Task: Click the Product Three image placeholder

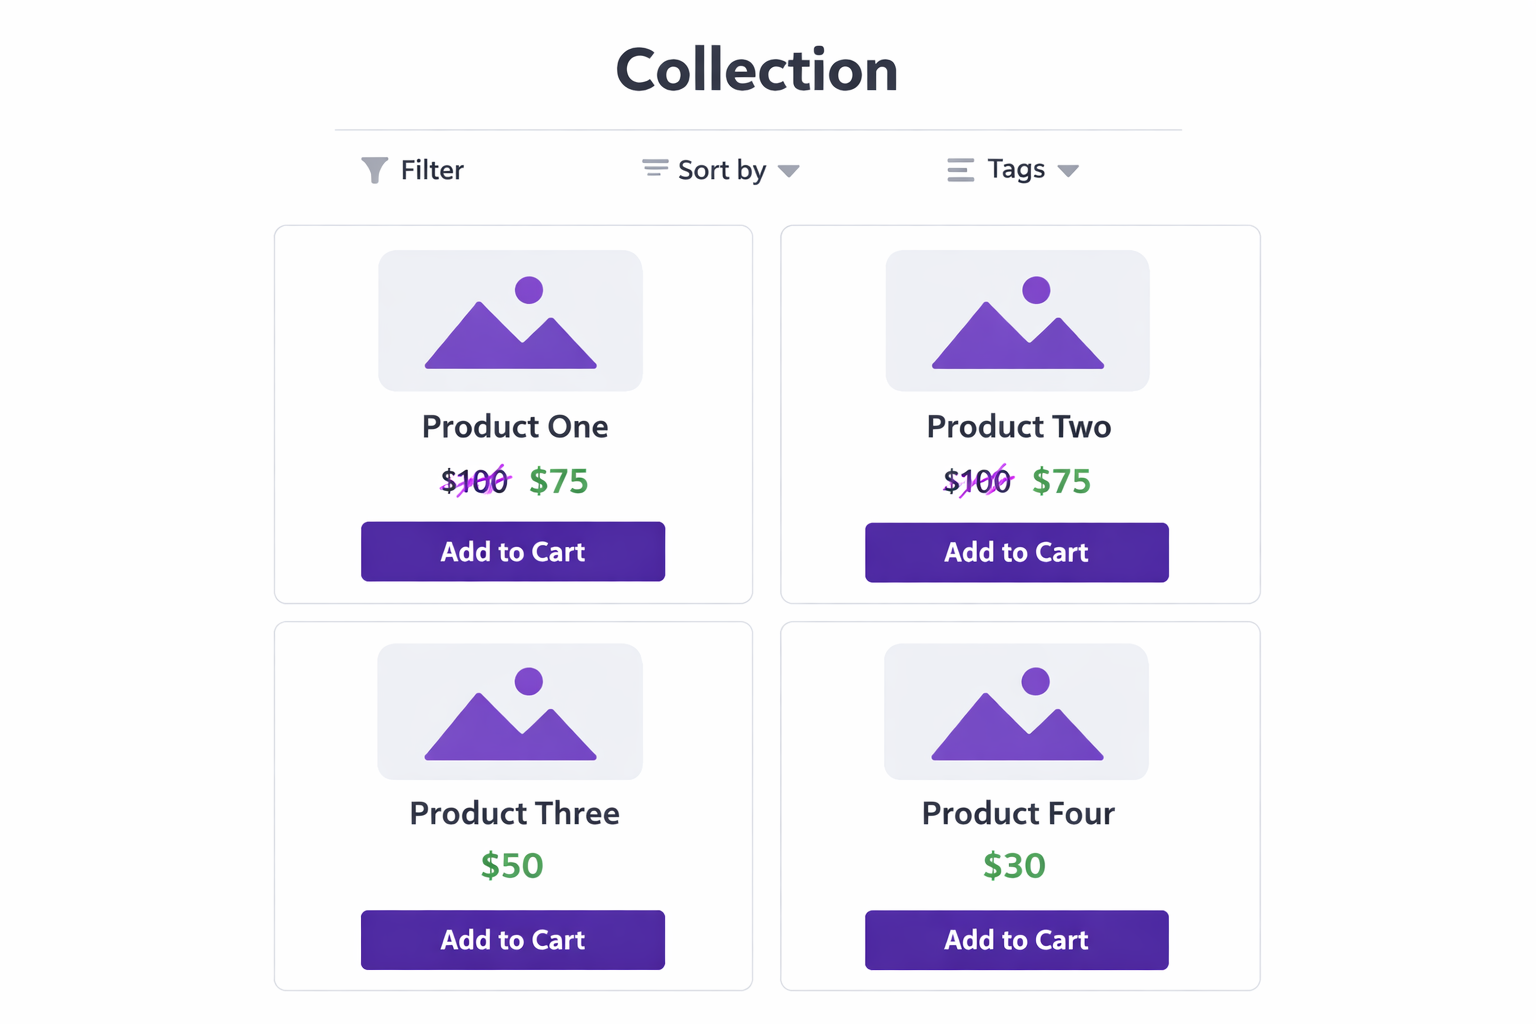Action: click(510, 712)
